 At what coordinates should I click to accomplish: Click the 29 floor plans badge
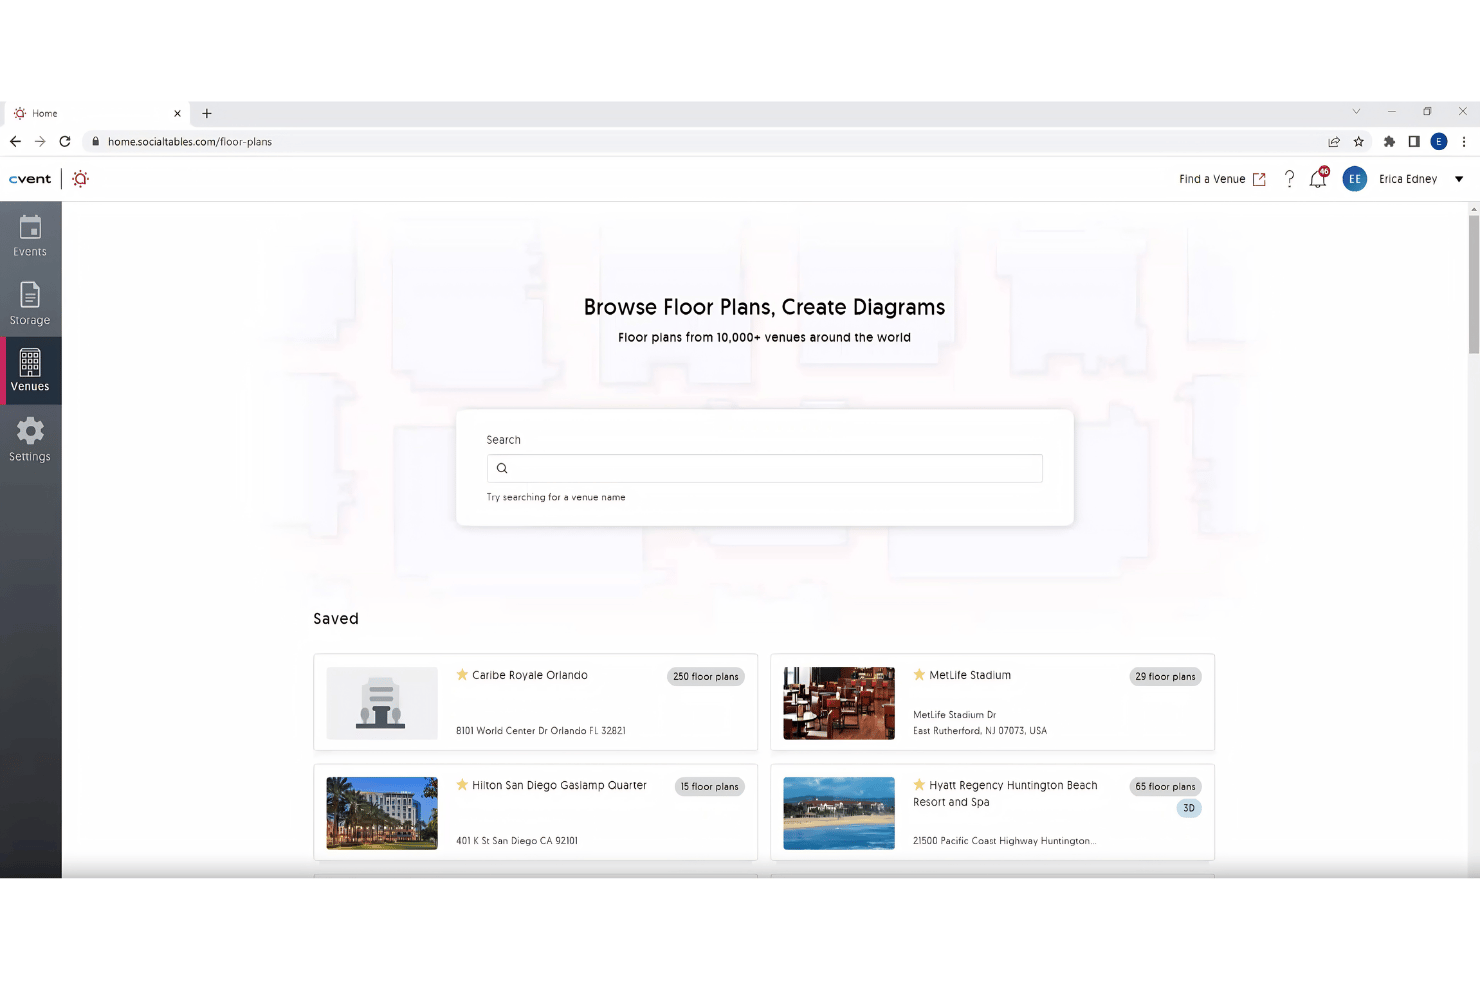[x=1165, y=676]
